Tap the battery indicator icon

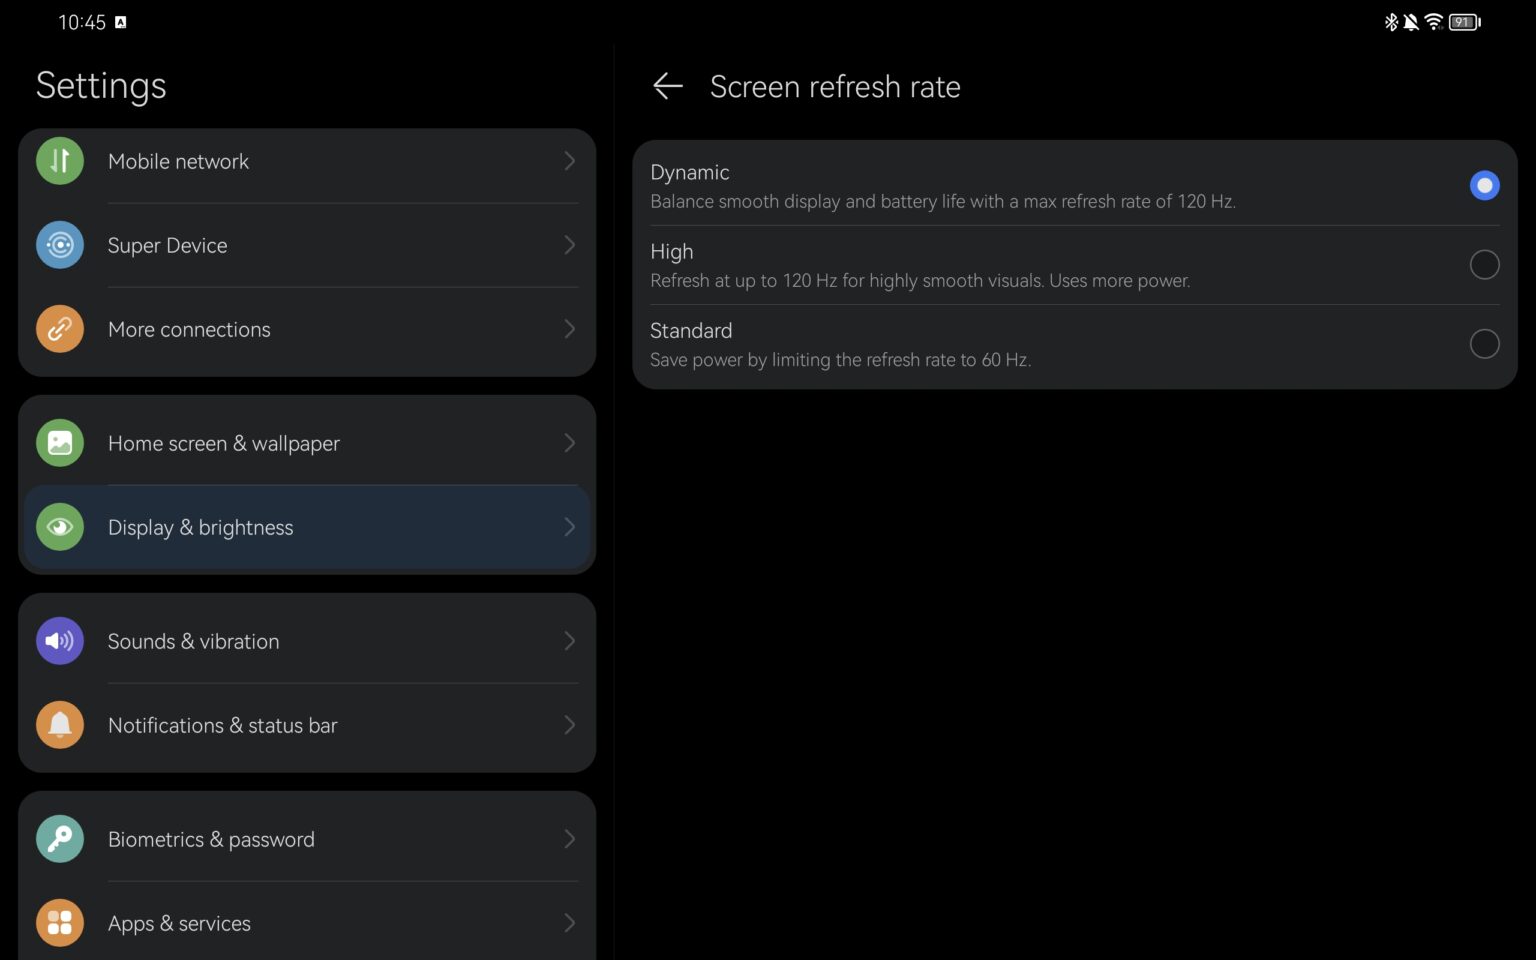coord(1465,22)
